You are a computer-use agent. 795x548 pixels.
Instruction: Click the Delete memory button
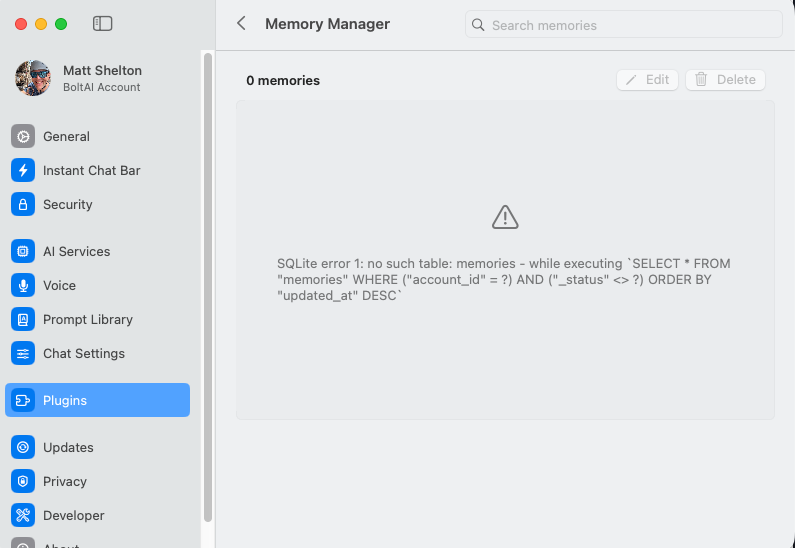(725, 80)
